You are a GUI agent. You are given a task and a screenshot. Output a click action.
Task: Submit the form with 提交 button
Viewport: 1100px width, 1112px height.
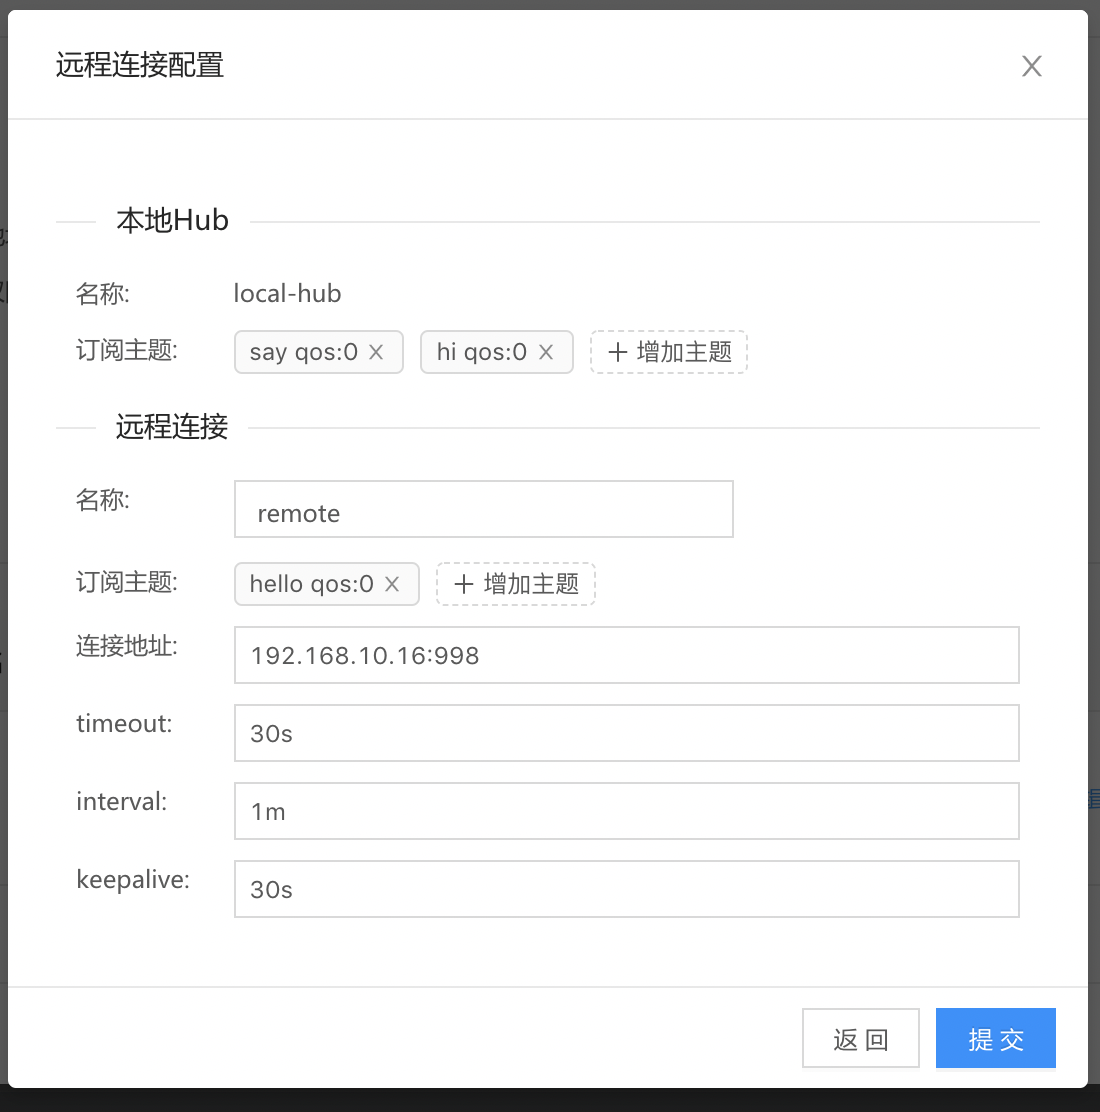(x=995, y=1039)
